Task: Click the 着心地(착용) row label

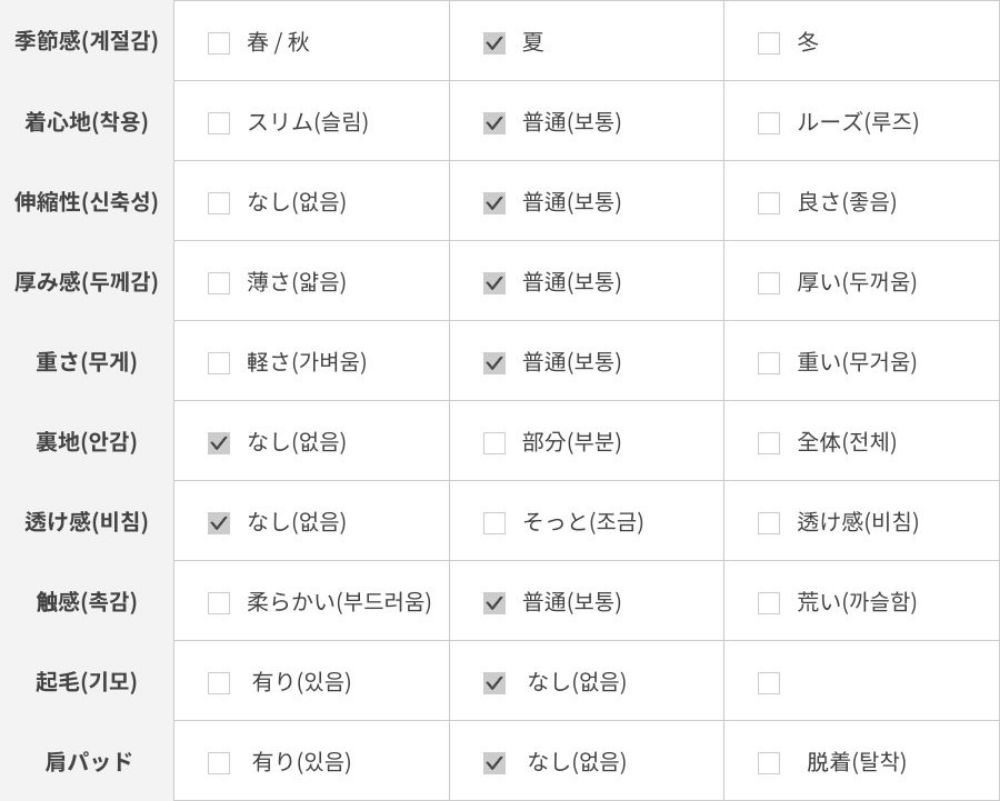Action: point(87,123)
